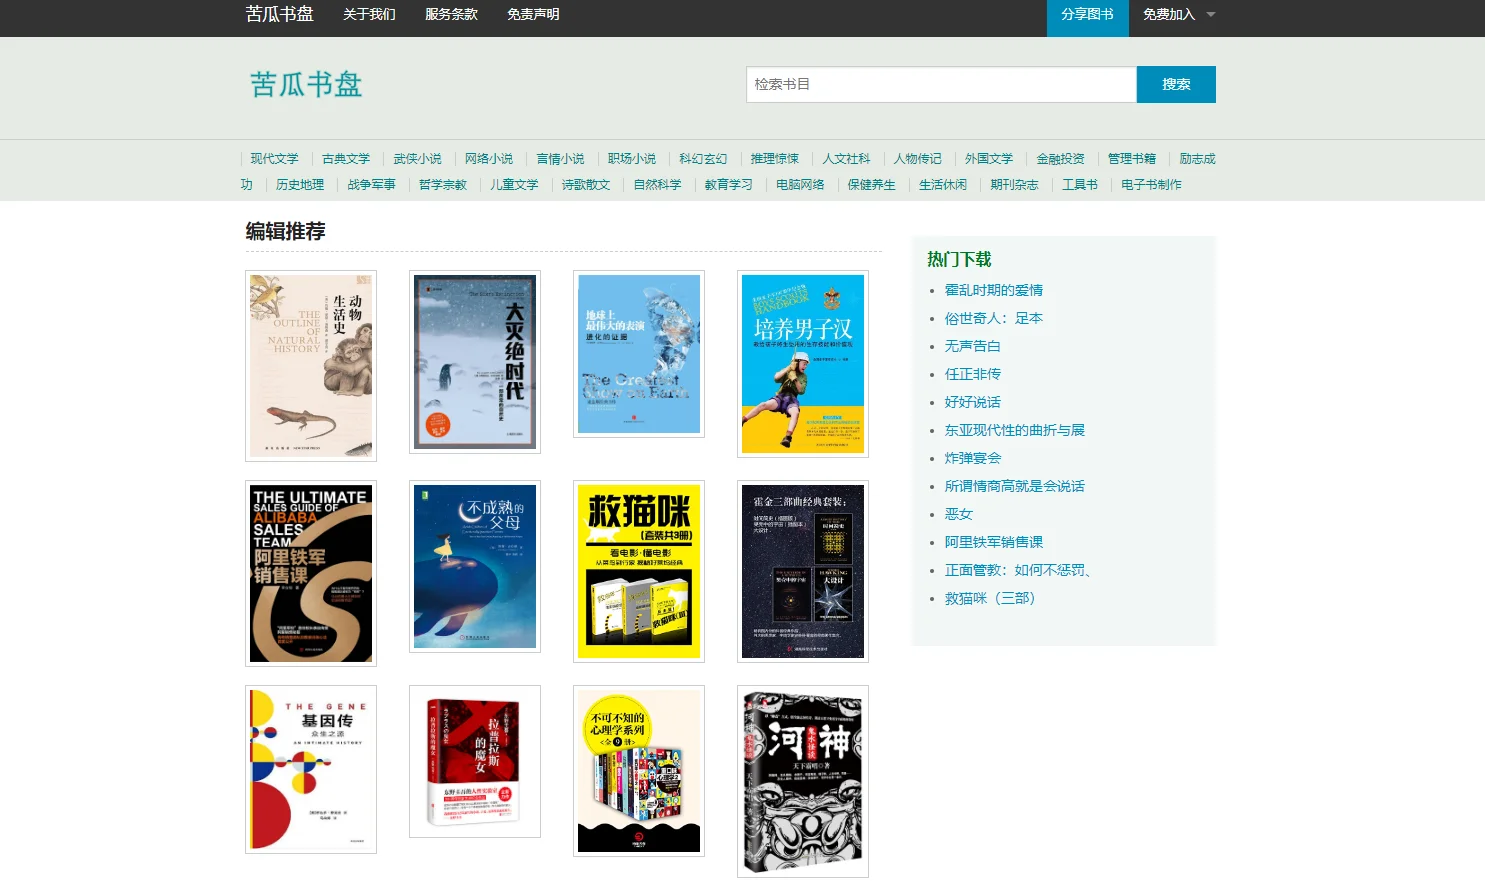
Task: Visit the 哲学宗教 category
Action: tap(443, 185)
